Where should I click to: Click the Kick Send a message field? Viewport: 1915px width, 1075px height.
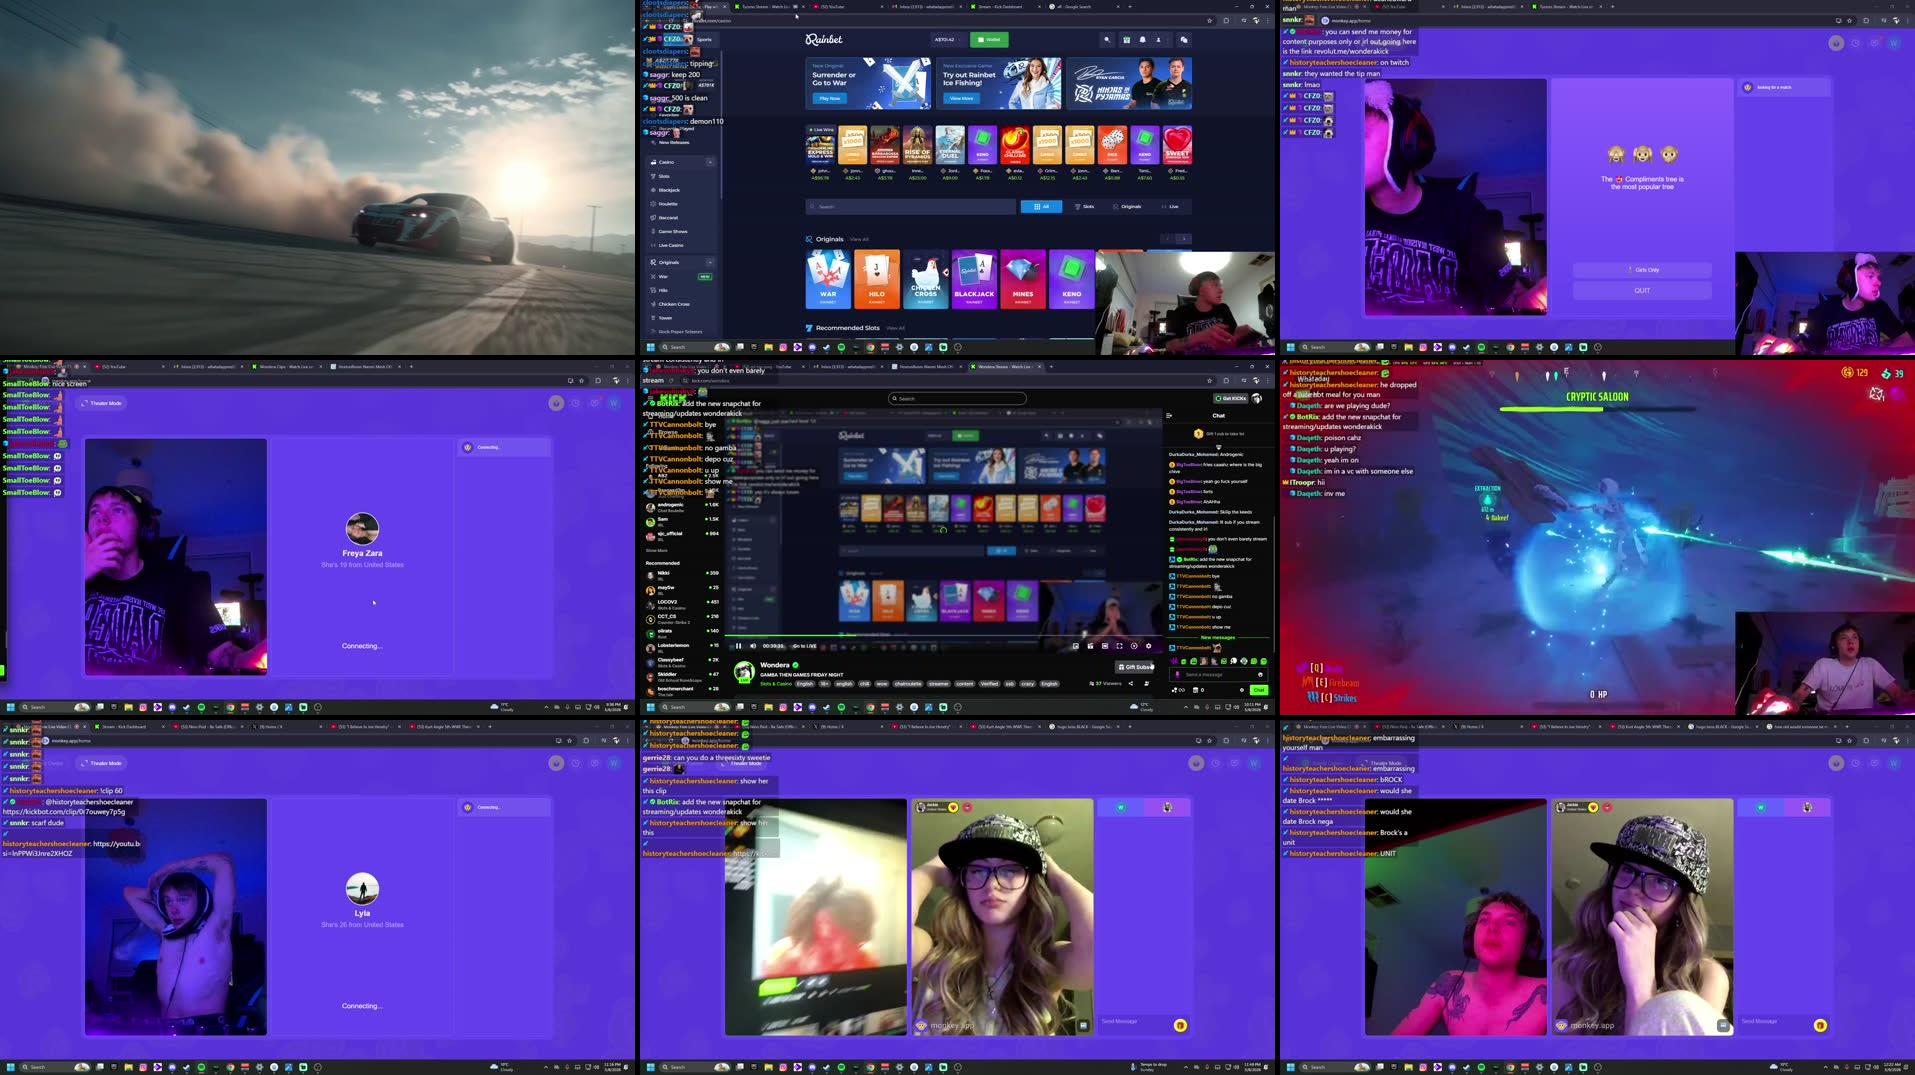[x=1217, y=675]
